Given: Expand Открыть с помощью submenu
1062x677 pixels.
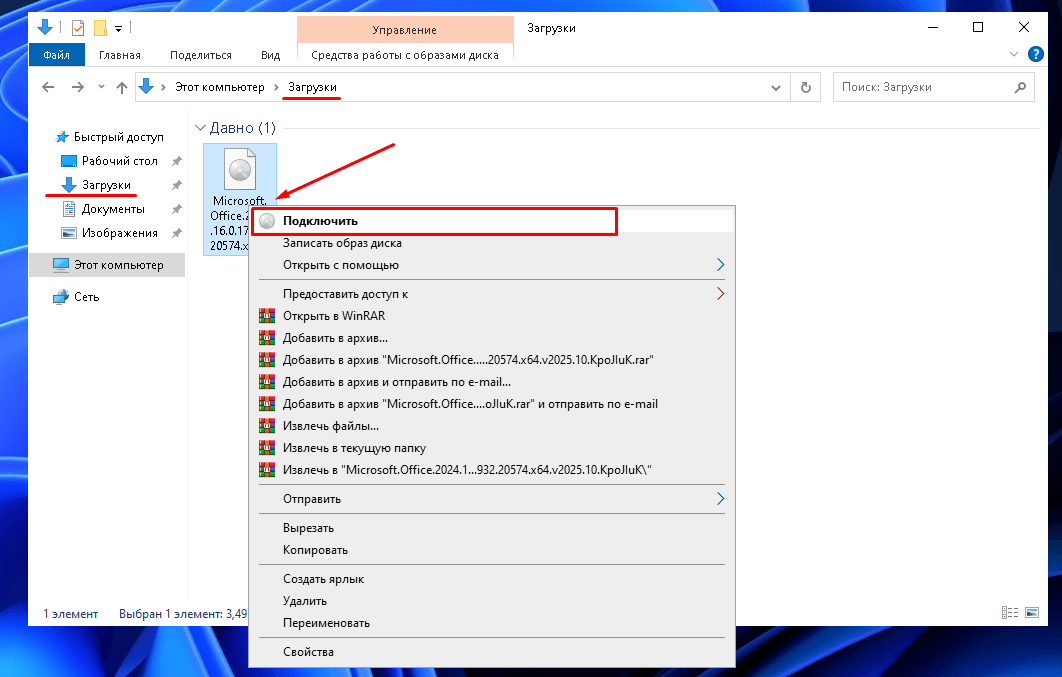Looking at the screenshot, I should coord(492,265).
